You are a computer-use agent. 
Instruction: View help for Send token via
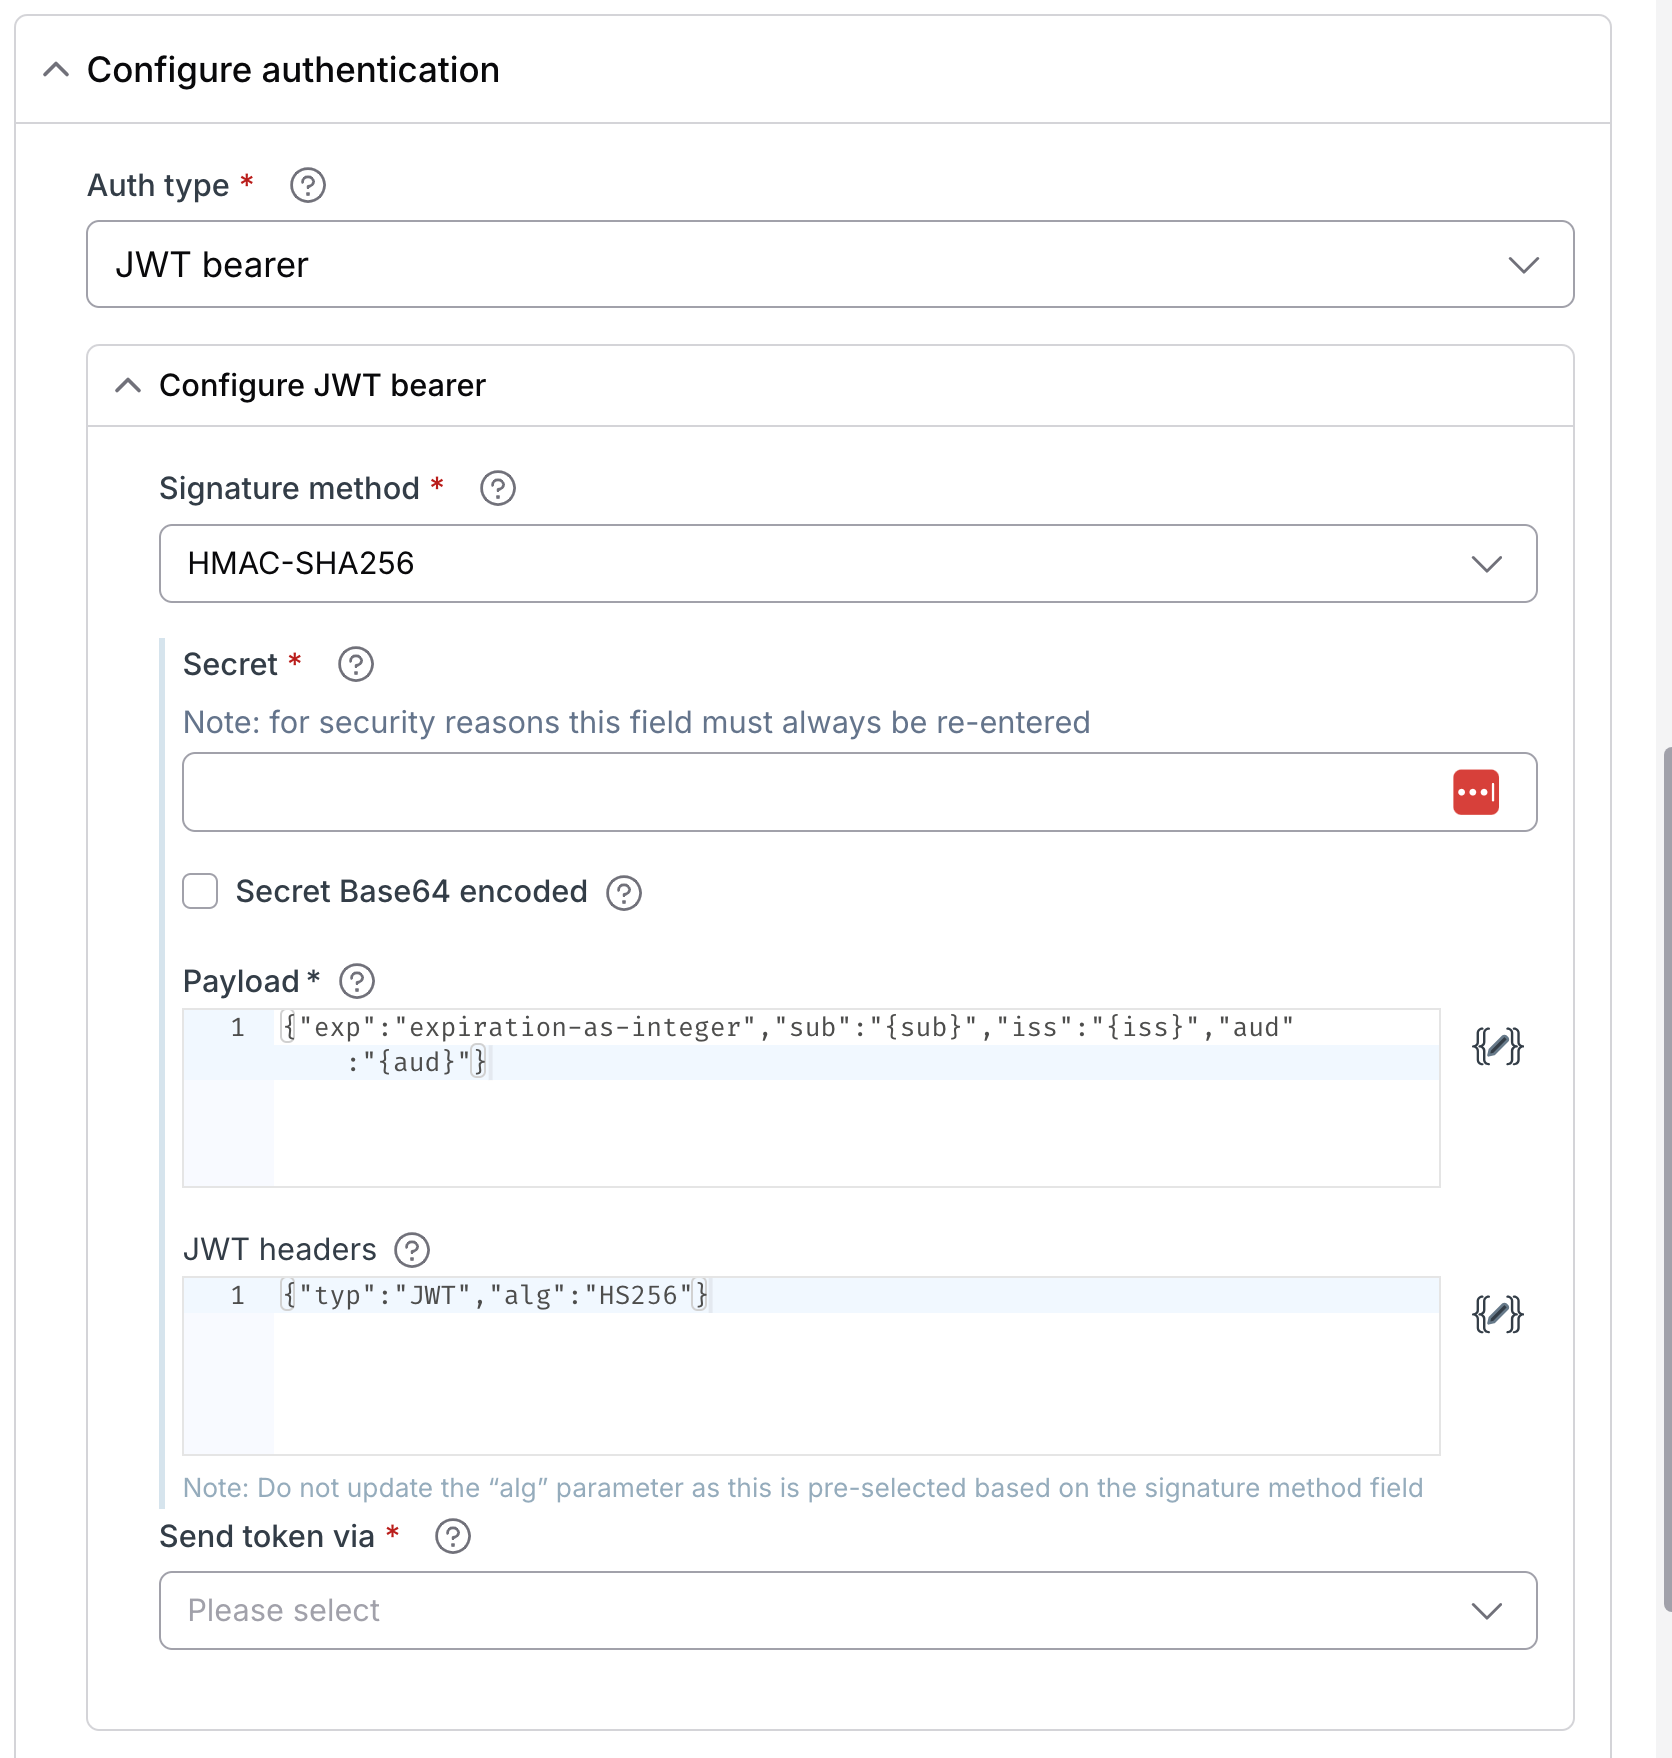click(x=451, y=1536)
